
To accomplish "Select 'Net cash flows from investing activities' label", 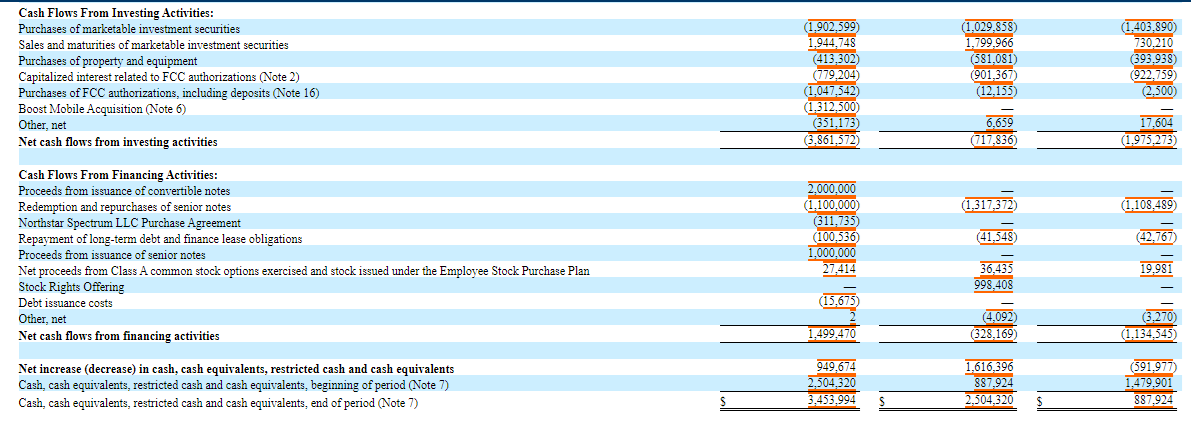I will tap(118, 142).
